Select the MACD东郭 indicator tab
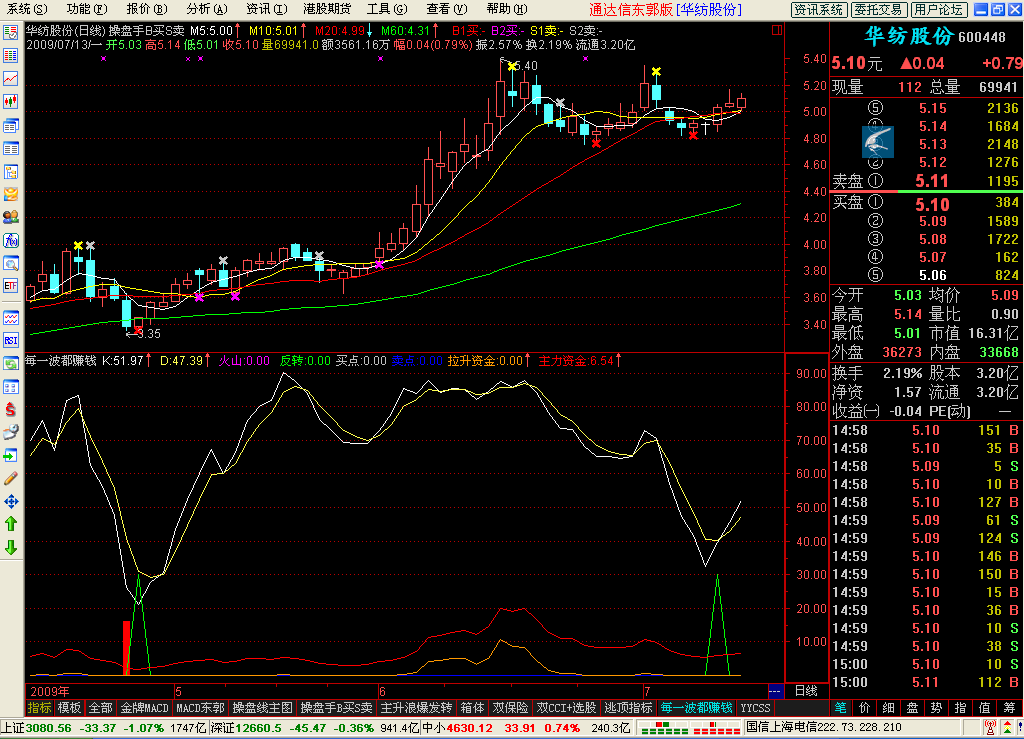 pos(200,708)
